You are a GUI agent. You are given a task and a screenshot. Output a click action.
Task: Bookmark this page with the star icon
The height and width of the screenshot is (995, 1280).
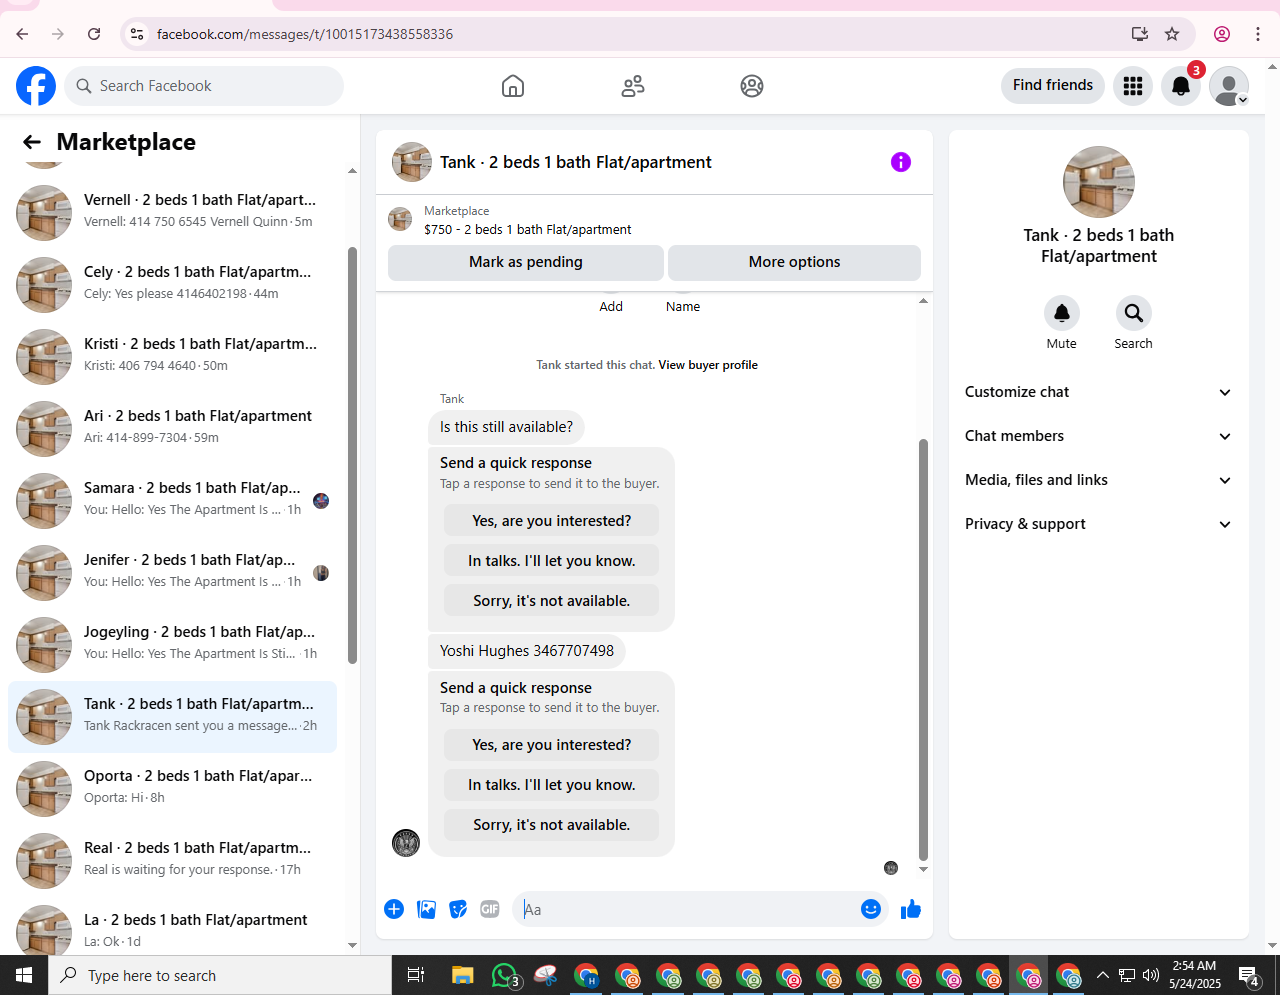[1172, 34]
